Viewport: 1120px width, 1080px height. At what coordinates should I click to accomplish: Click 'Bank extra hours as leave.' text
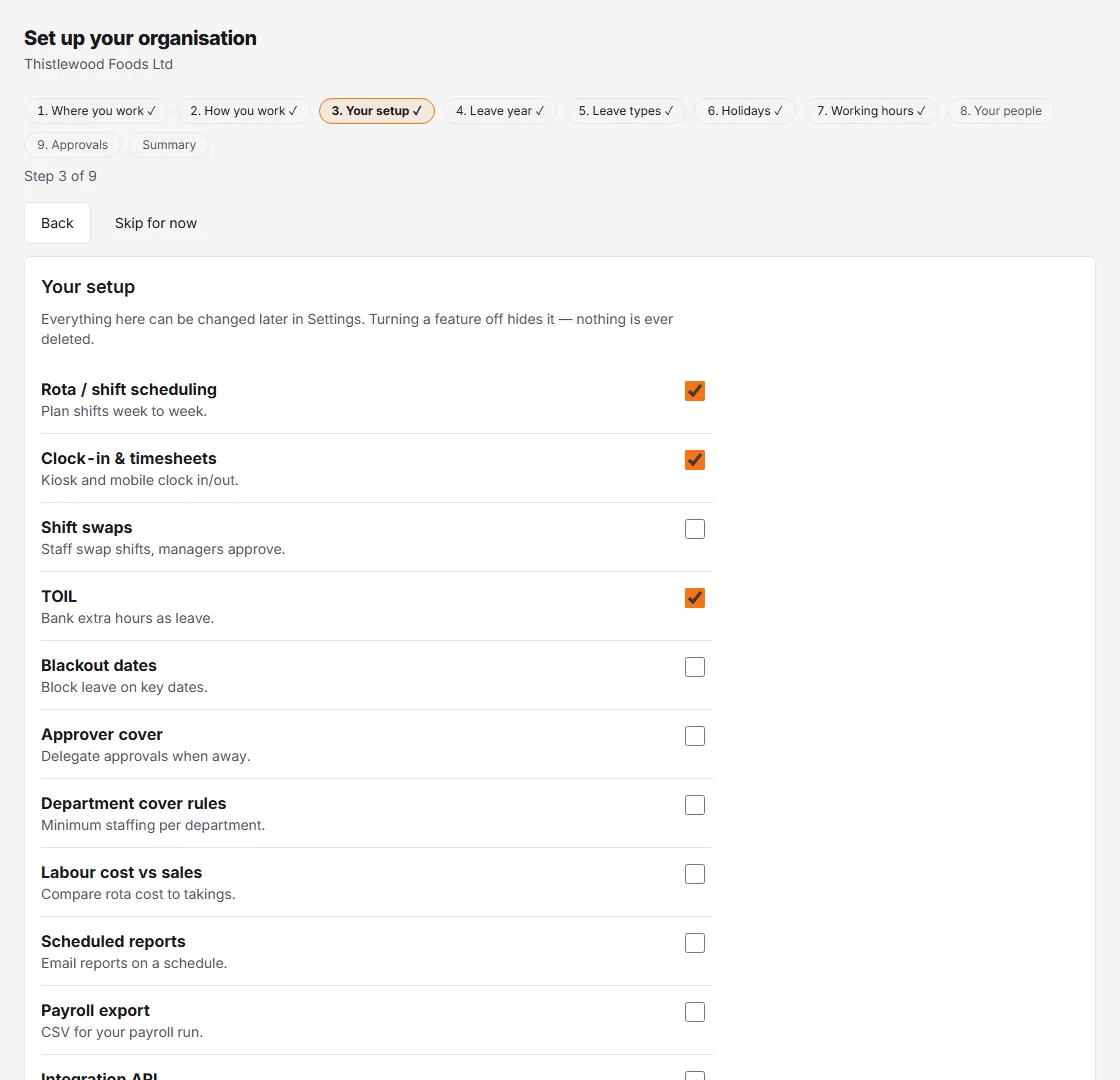(128, 619)
